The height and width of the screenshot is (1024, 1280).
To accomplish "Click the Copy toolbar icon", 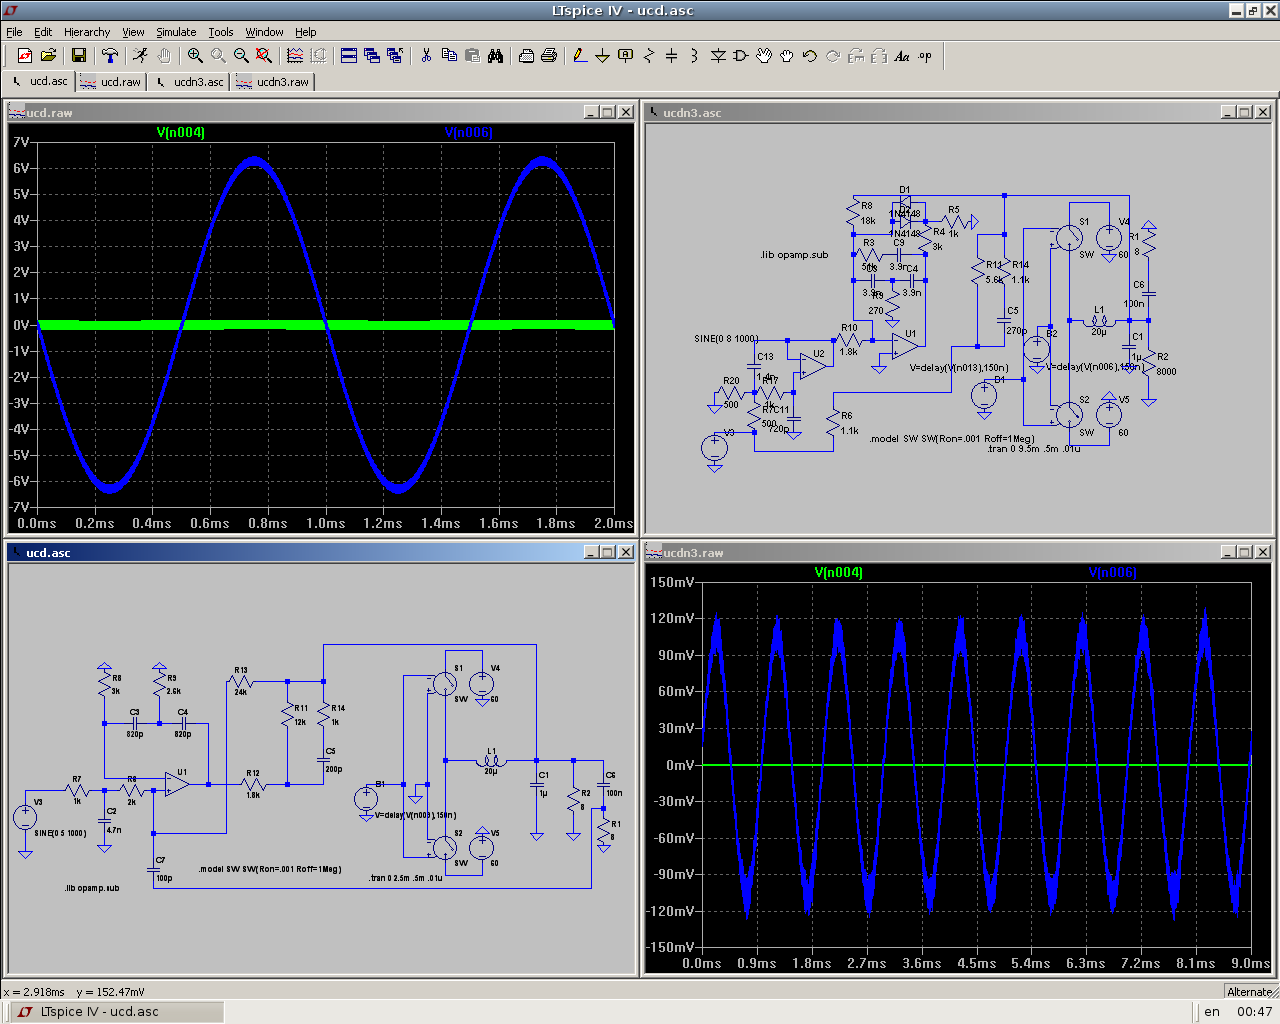I will [x=449, y=56].
